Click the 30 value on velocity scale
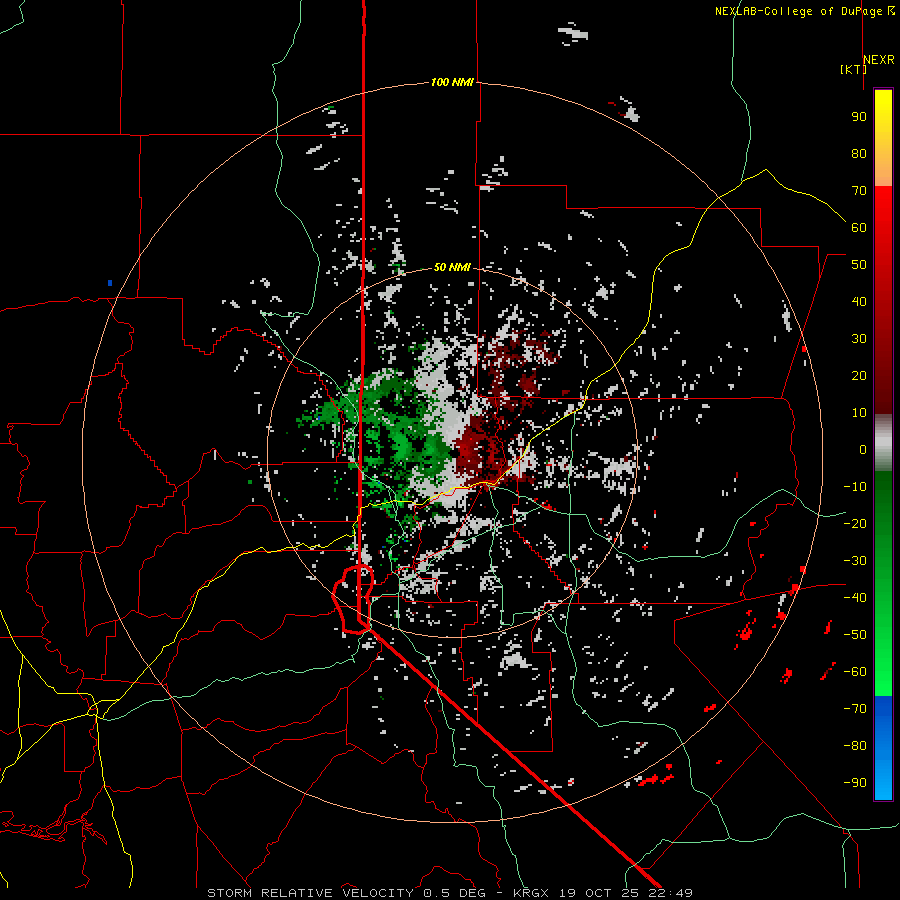Viewport: 900px width, 900px height. (859, 339)
